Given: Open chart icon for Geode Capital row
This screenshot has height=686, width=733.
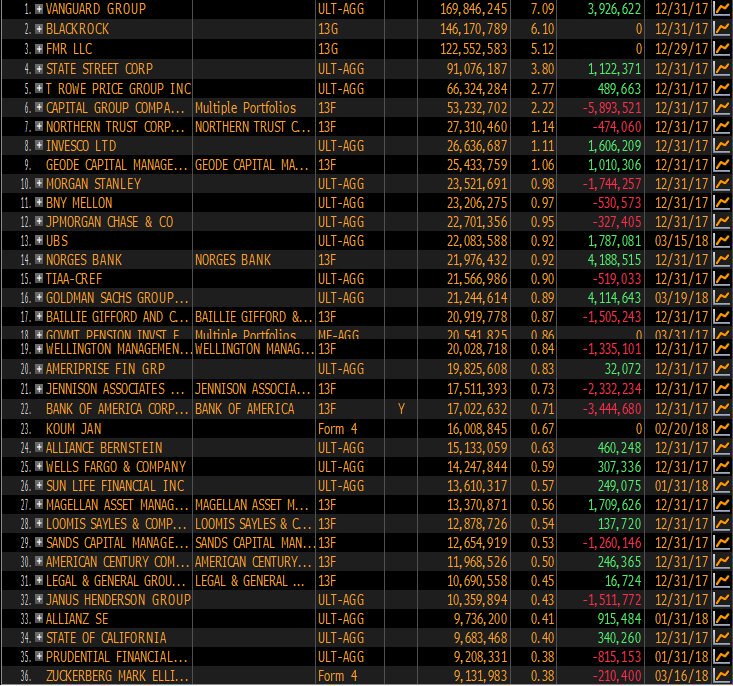Looking at the screenshot, I should click(722, 165).
